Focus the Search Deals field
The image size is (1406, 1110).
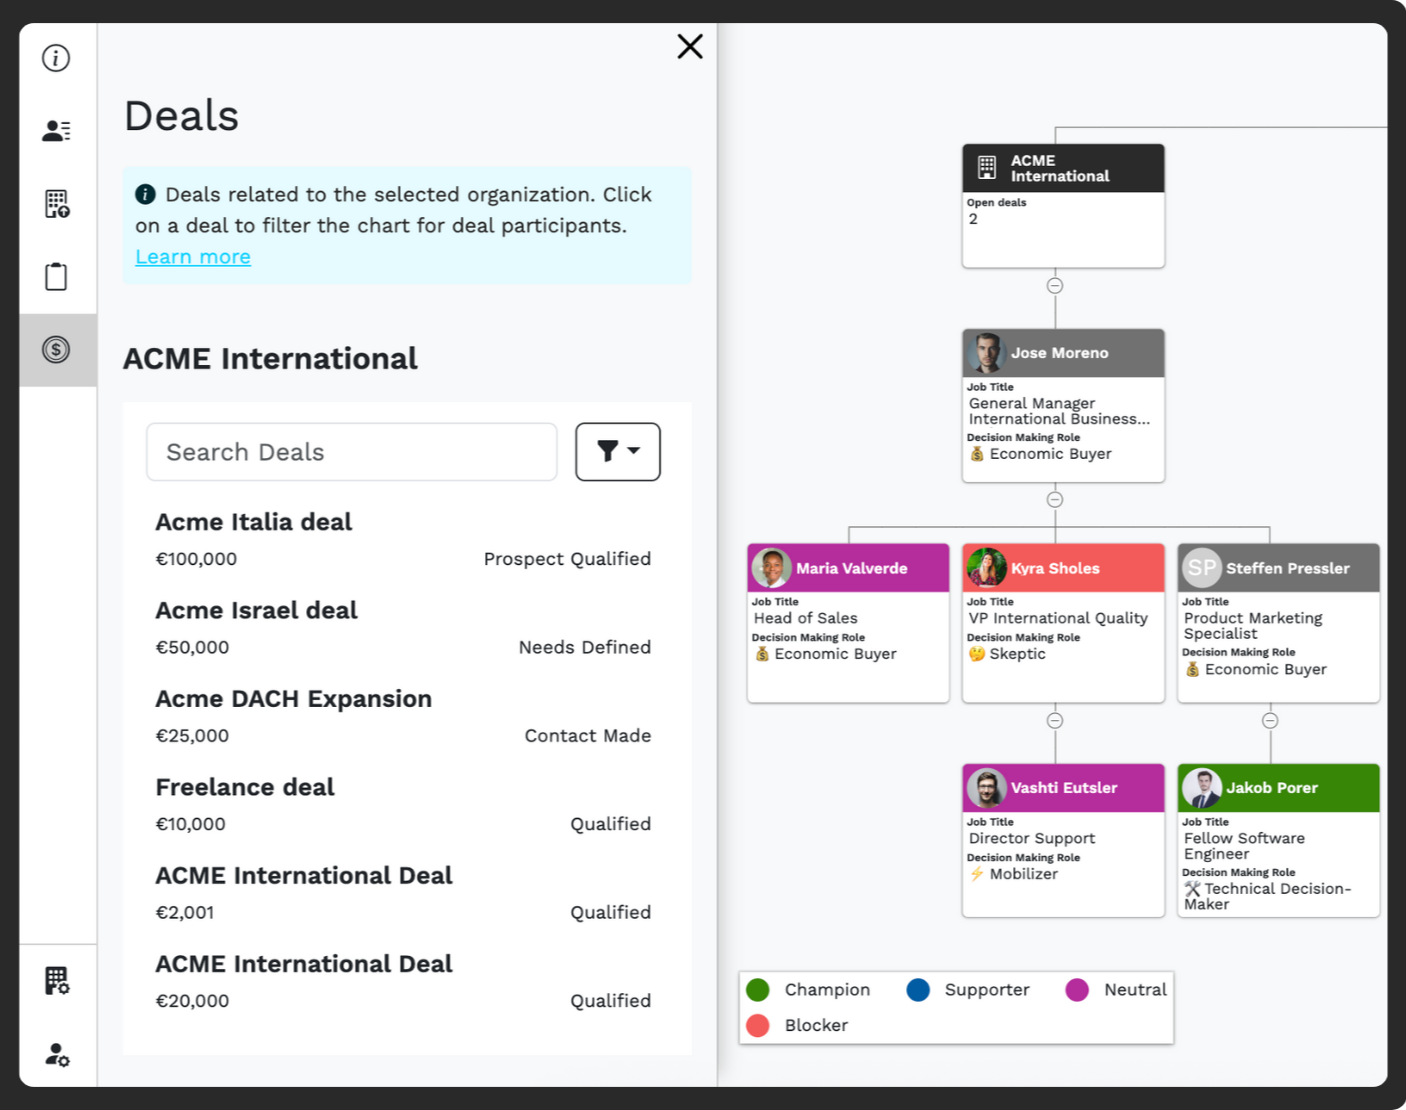(x=351, y=452)
